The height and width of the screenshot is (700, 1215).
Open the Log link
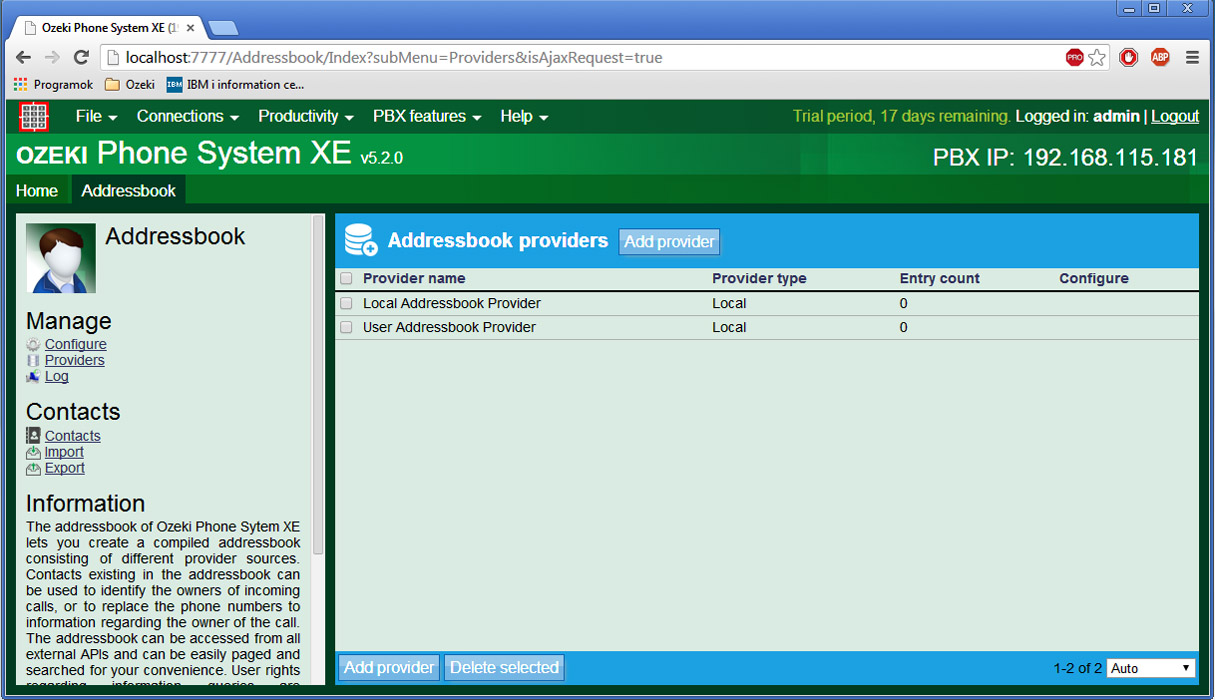pos(57,376)
